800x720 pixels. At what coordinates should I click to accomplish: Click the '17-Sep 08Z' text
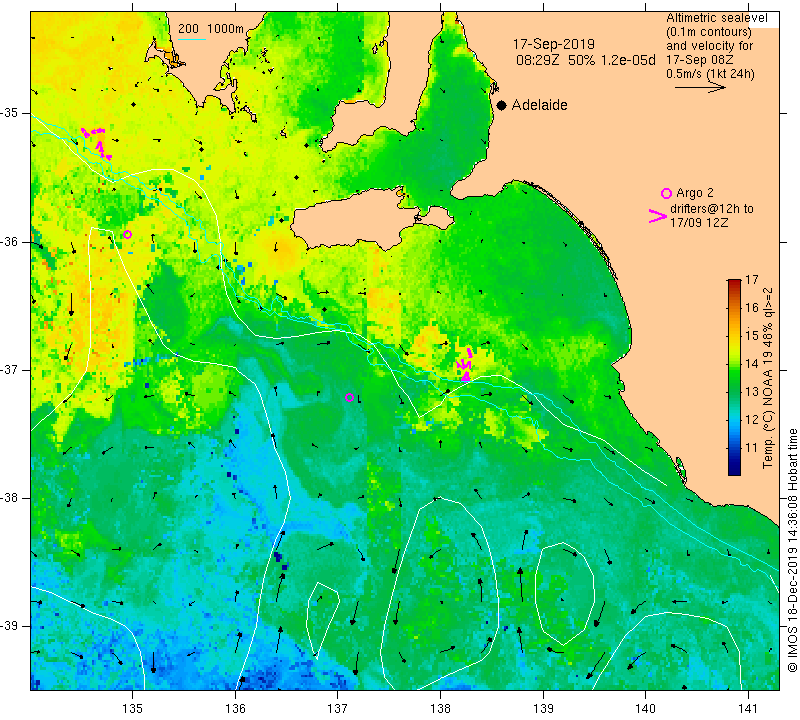point(699,60)
